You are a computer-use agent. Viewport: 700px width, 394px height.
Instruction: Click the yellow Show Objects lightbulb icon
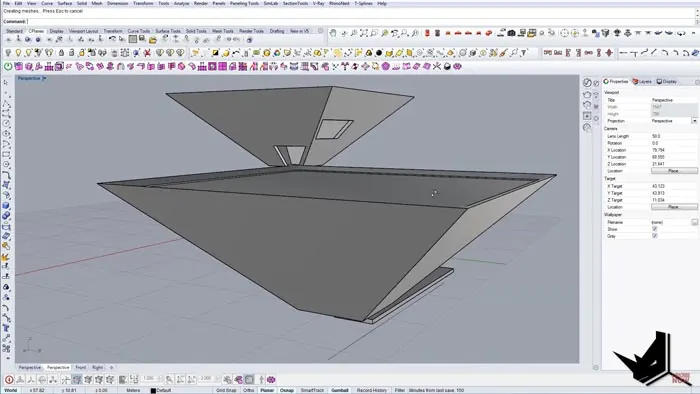[18, 53]
